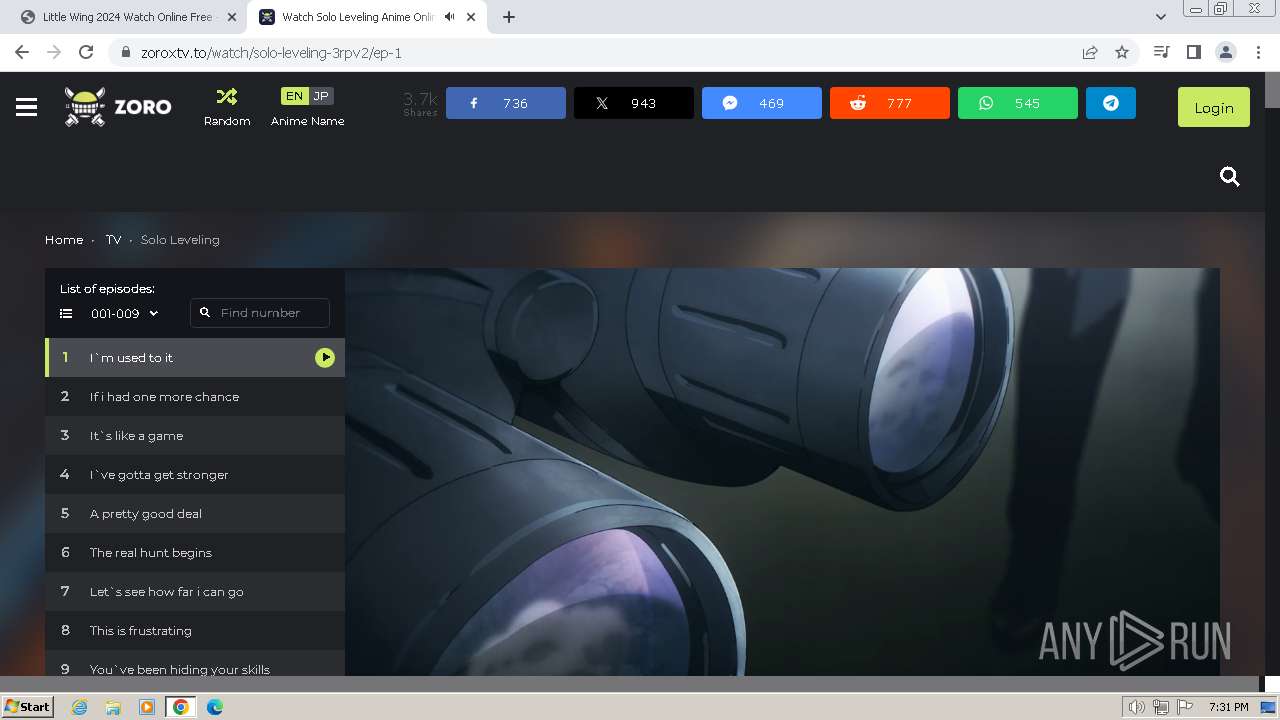Click the Chrome taskbar icon

click(181, 707)
